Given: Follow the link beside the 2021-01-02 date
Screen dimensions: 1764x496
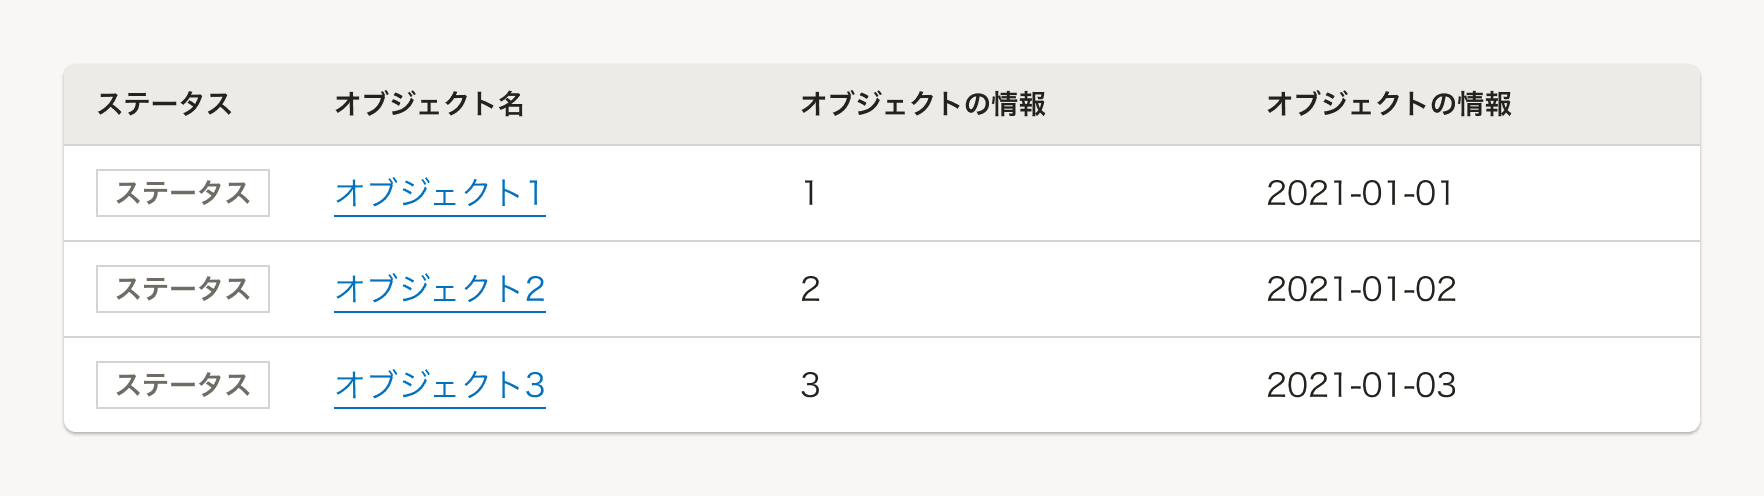Looking at the screenshot, I should (x=439, y=289).
